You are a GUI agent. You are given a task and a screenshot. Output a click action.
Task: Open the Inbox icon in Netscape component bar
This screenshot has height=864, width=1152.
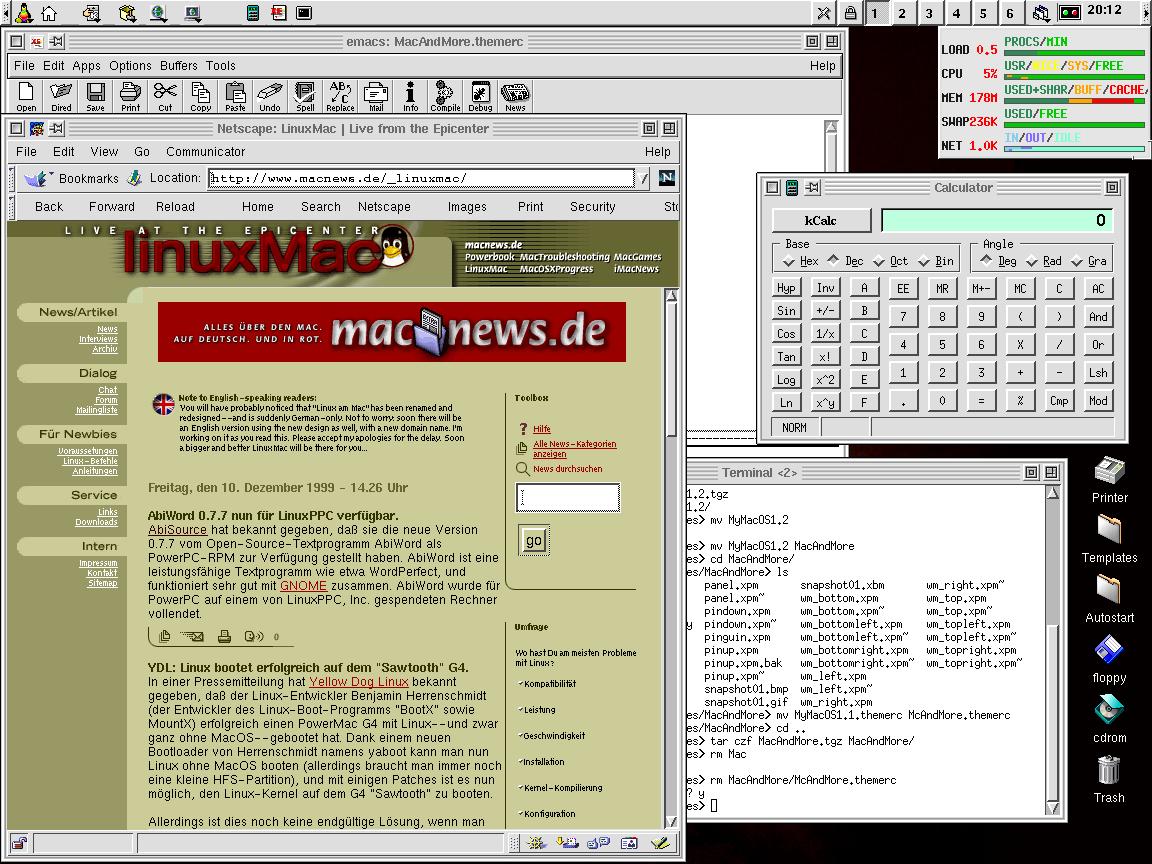coord(566,843)
